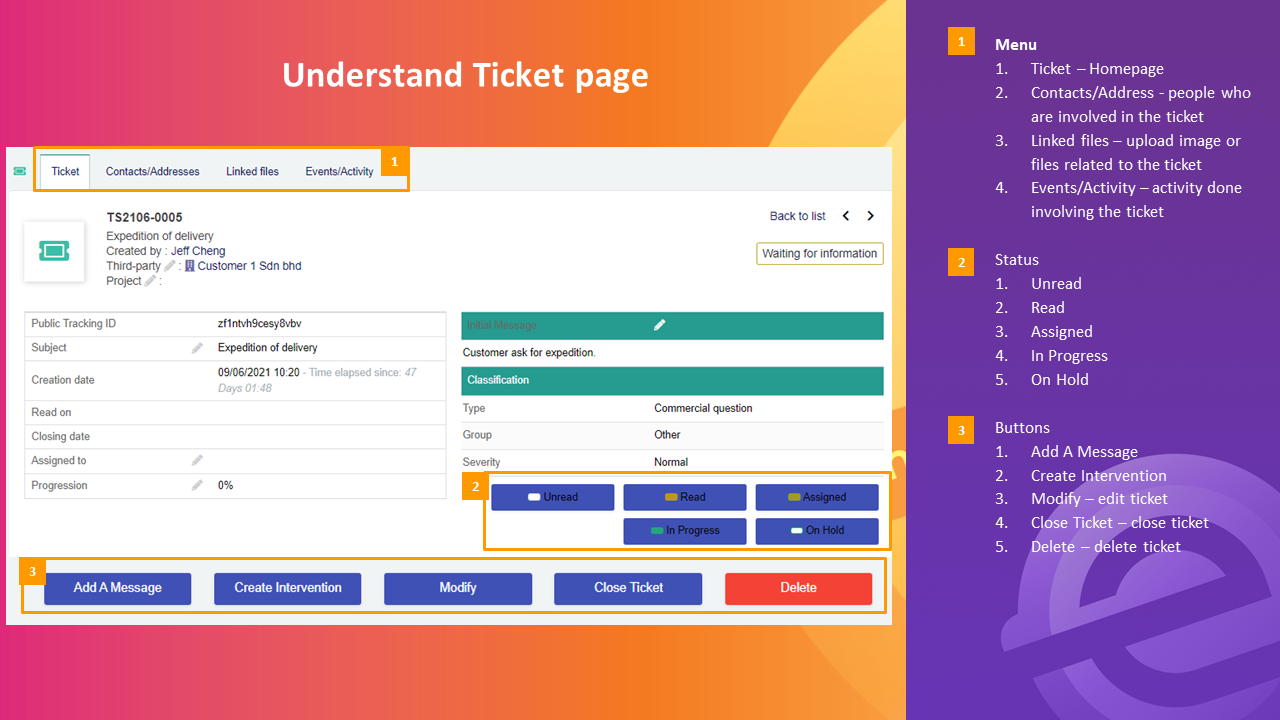The width and height of the screenshot is (1280, 720).
Task: Go to next ticket with the right chevron
Action: click(869, 215)
